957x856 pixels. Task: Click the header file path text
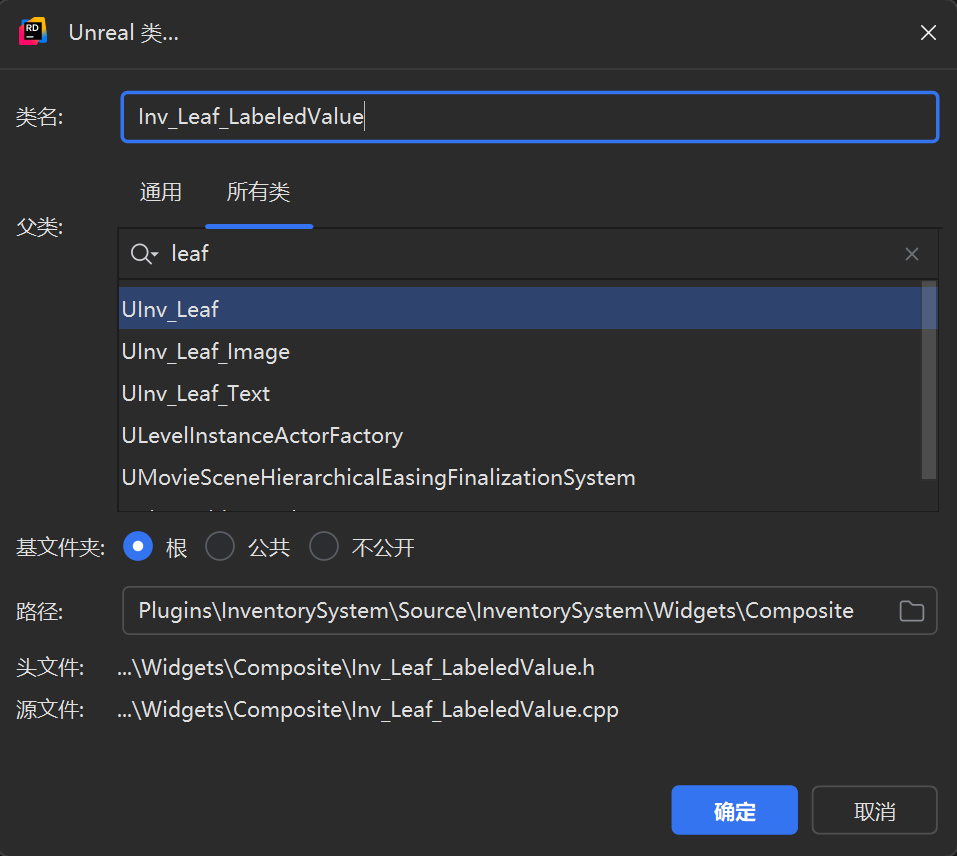click(356, 667)
